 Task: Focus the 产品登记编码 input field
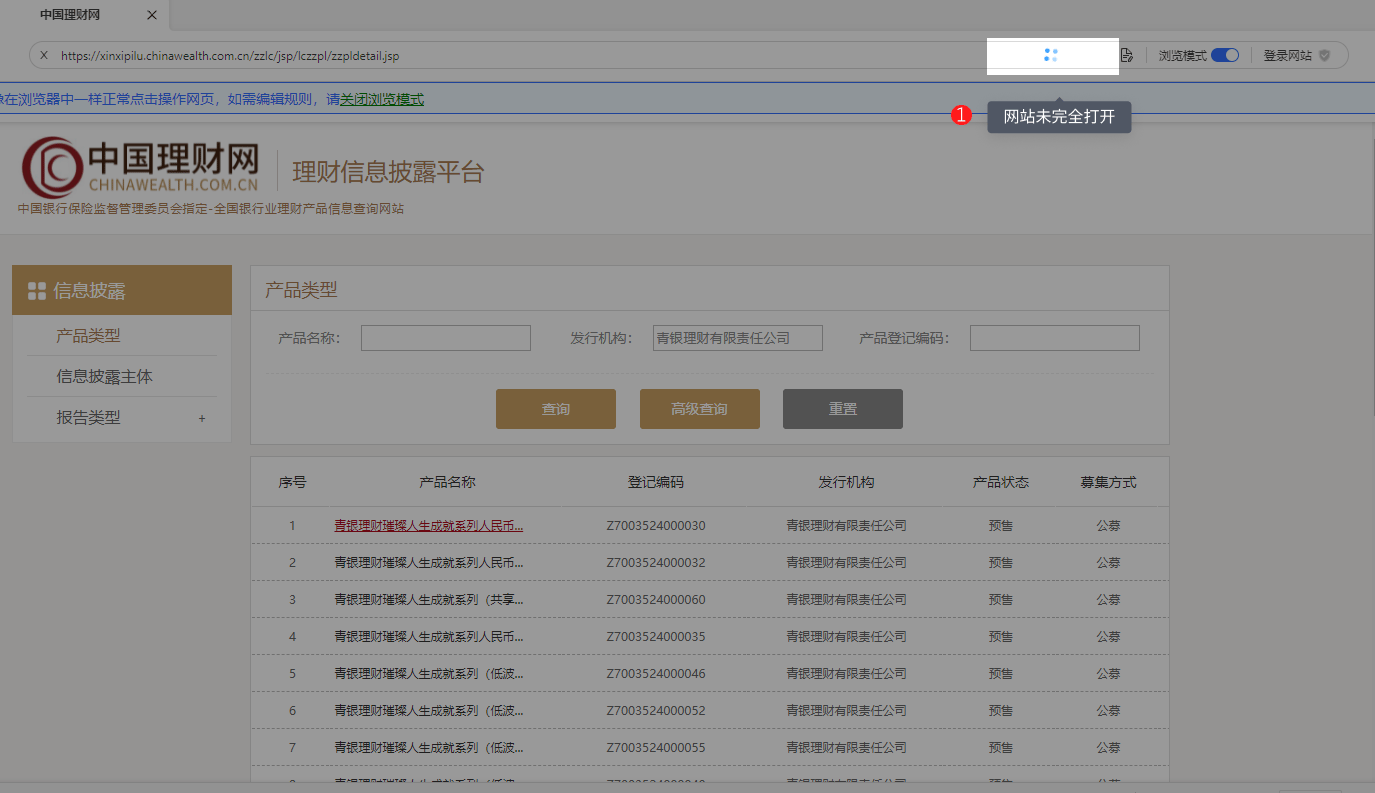point(1055,338)
